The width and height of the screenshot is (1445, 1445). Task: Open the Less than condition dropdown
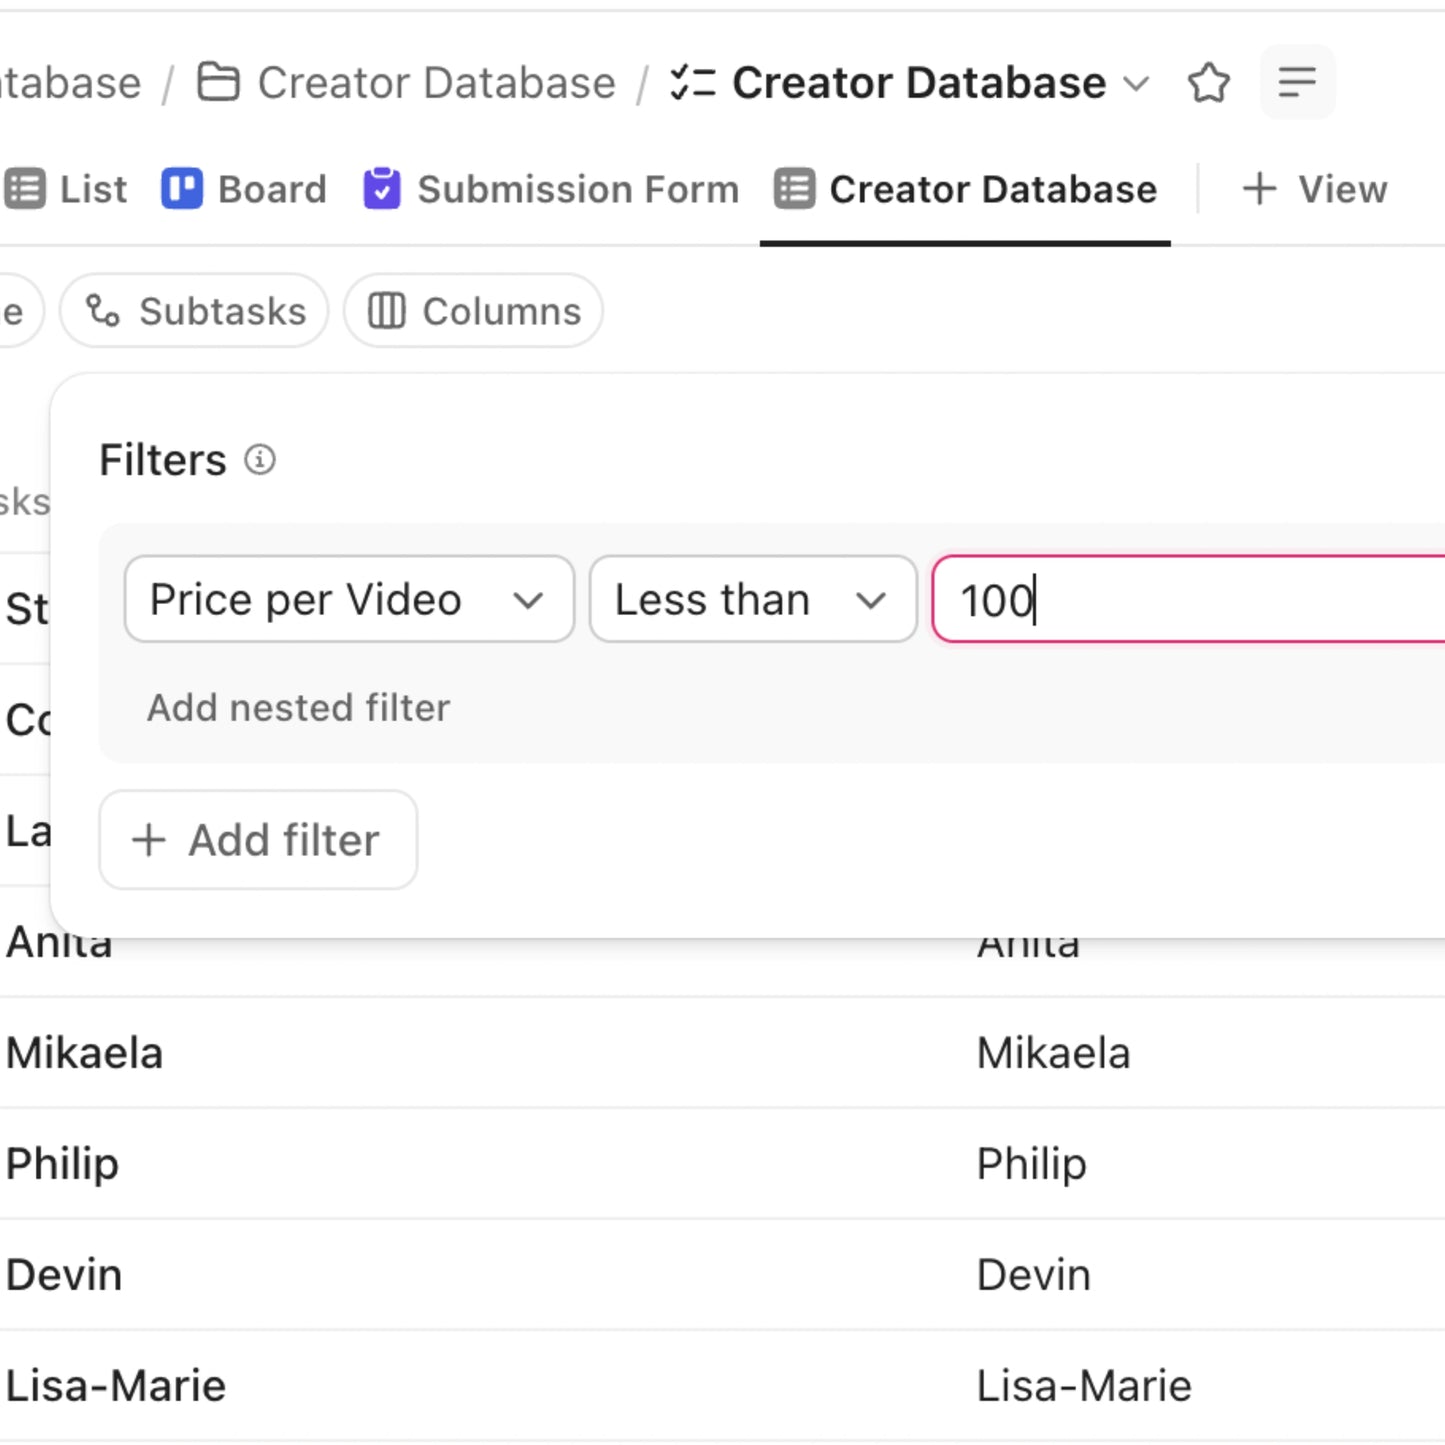[x=753, y=599]
